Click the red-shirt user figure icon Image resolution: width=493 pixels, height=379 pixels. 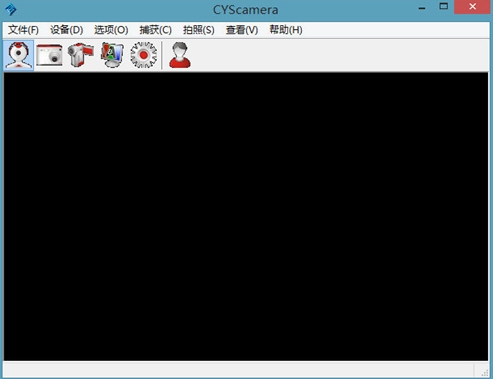coord(180,55)
